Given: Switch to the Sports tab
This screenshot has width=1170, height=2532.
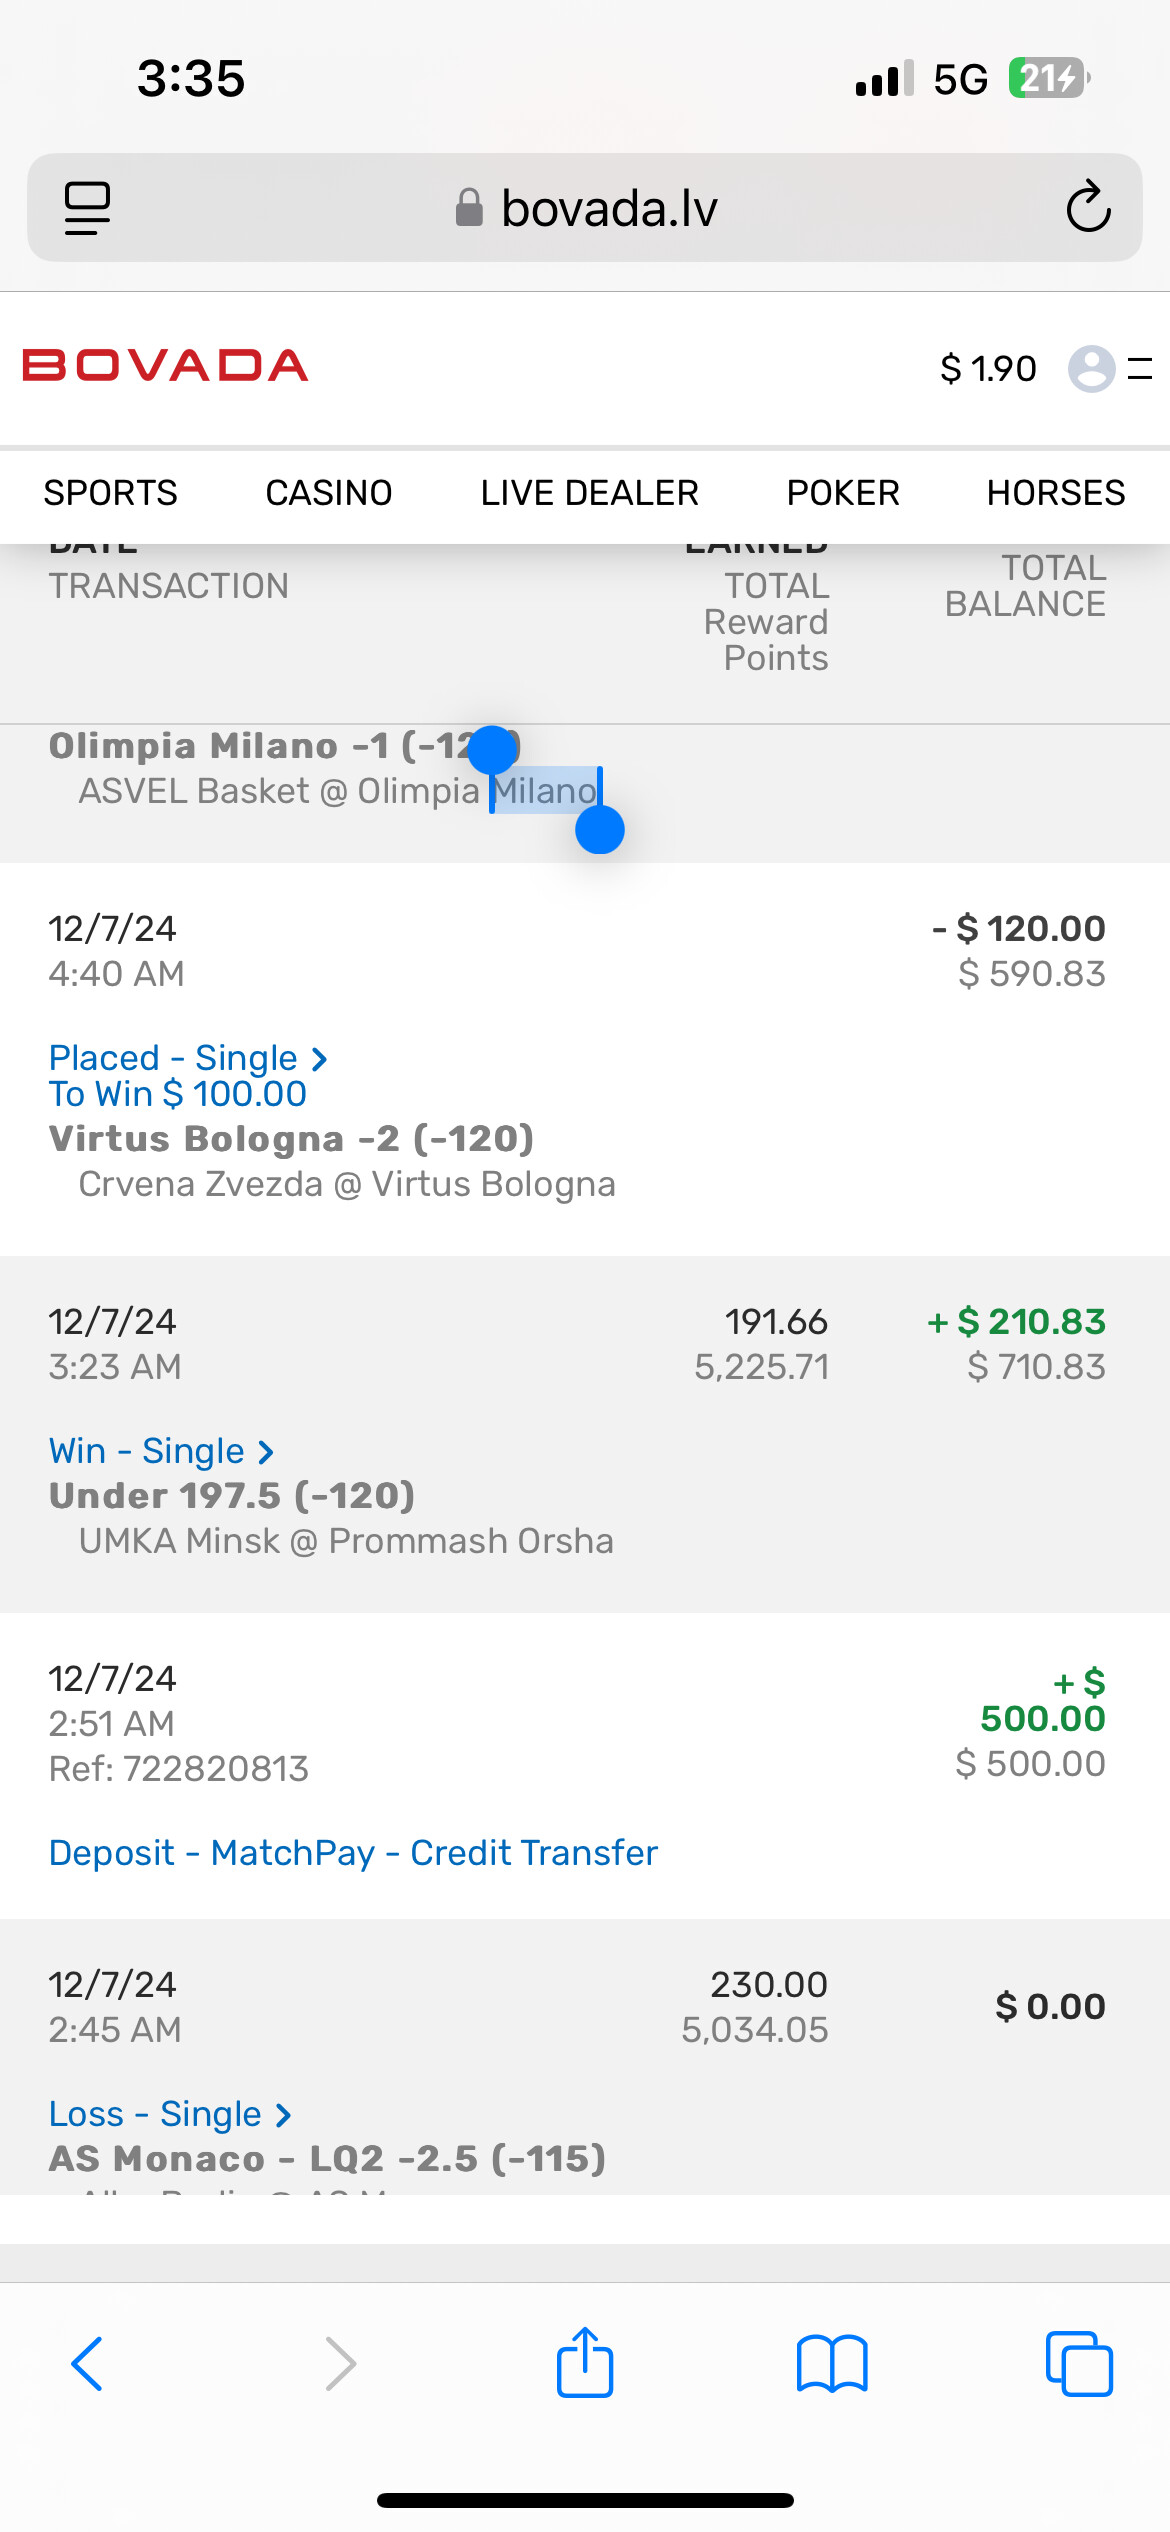Looking at the screenshot, I should pos(110,493).
